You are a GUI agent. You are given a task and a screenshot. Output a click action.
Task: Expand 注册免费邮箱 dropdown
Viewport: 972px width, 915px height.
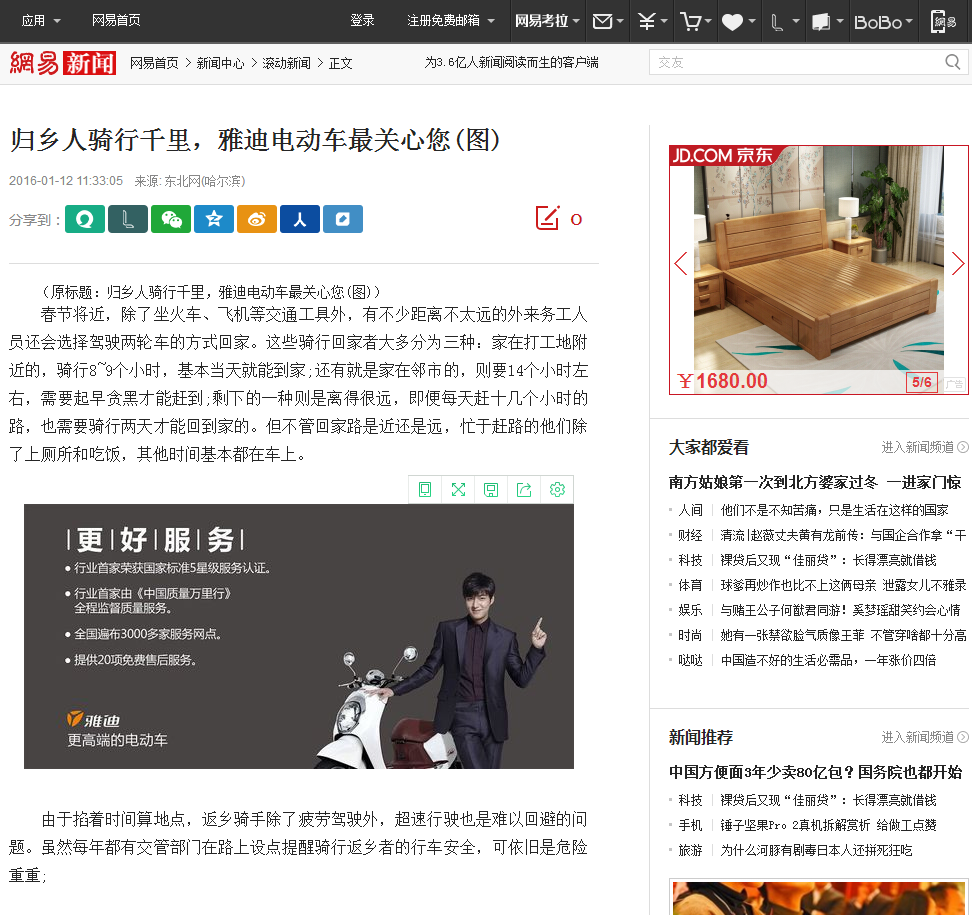(451, 20)
